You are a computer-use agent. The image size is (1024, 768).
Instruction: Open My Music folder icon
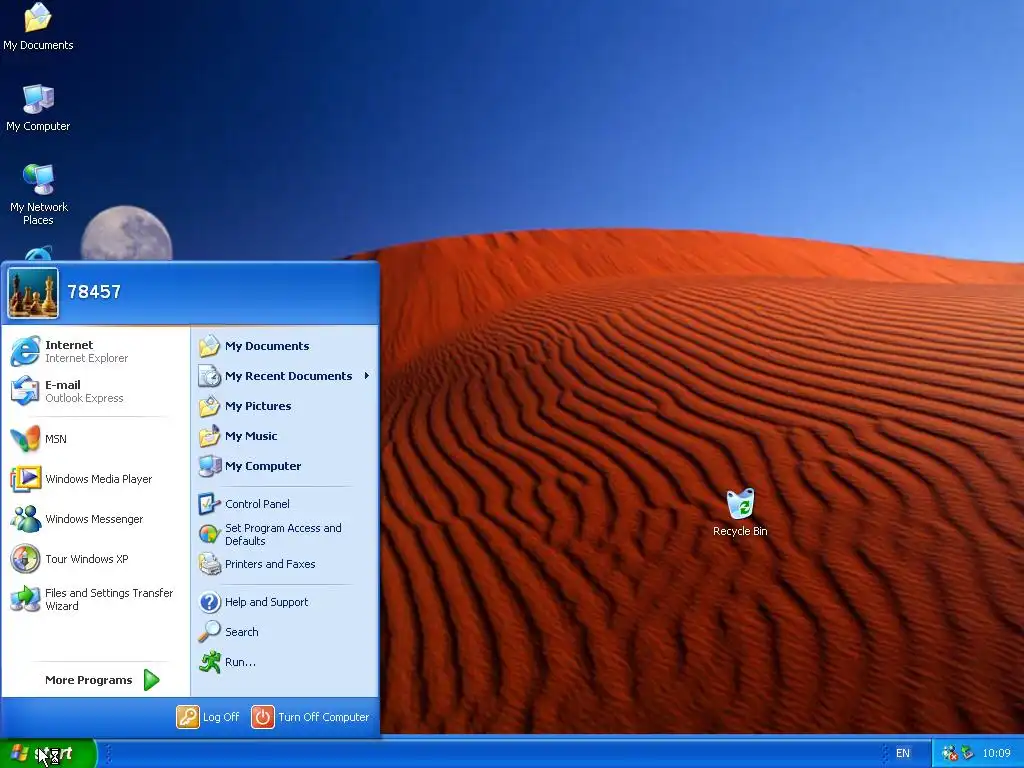click(209, 436)
